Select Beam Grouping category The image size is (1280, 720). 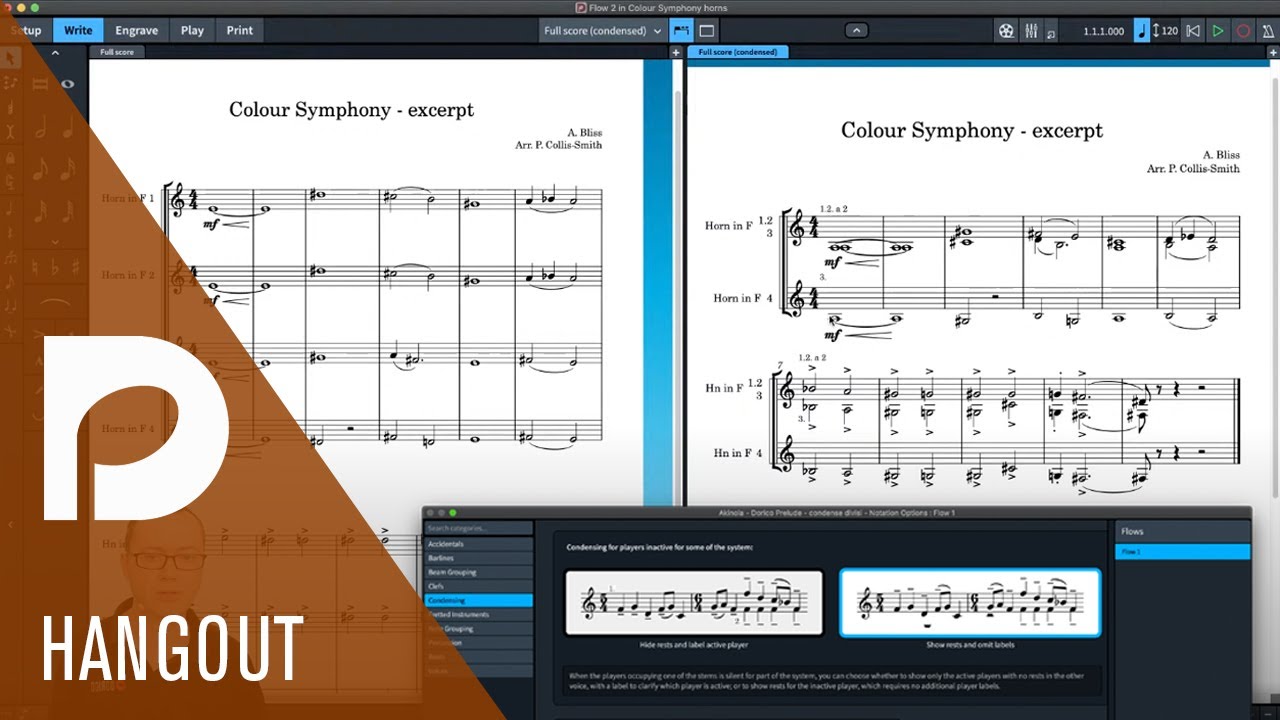click(478, 572)
